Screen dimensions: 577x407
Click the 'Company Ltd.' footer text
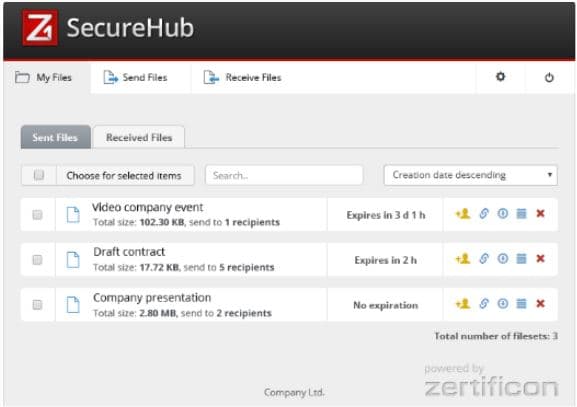coord(294,392)
